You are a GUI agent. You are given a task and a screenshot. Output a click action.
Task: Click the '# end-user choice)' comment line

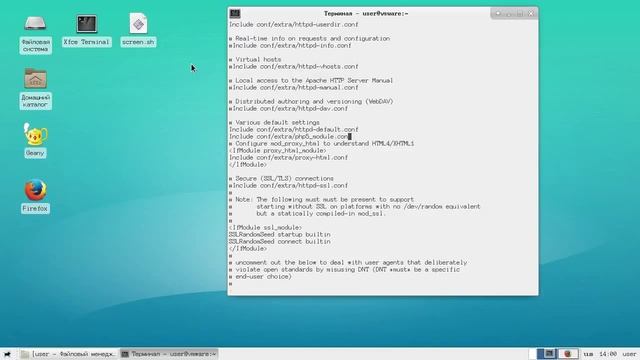coord(260,276)
